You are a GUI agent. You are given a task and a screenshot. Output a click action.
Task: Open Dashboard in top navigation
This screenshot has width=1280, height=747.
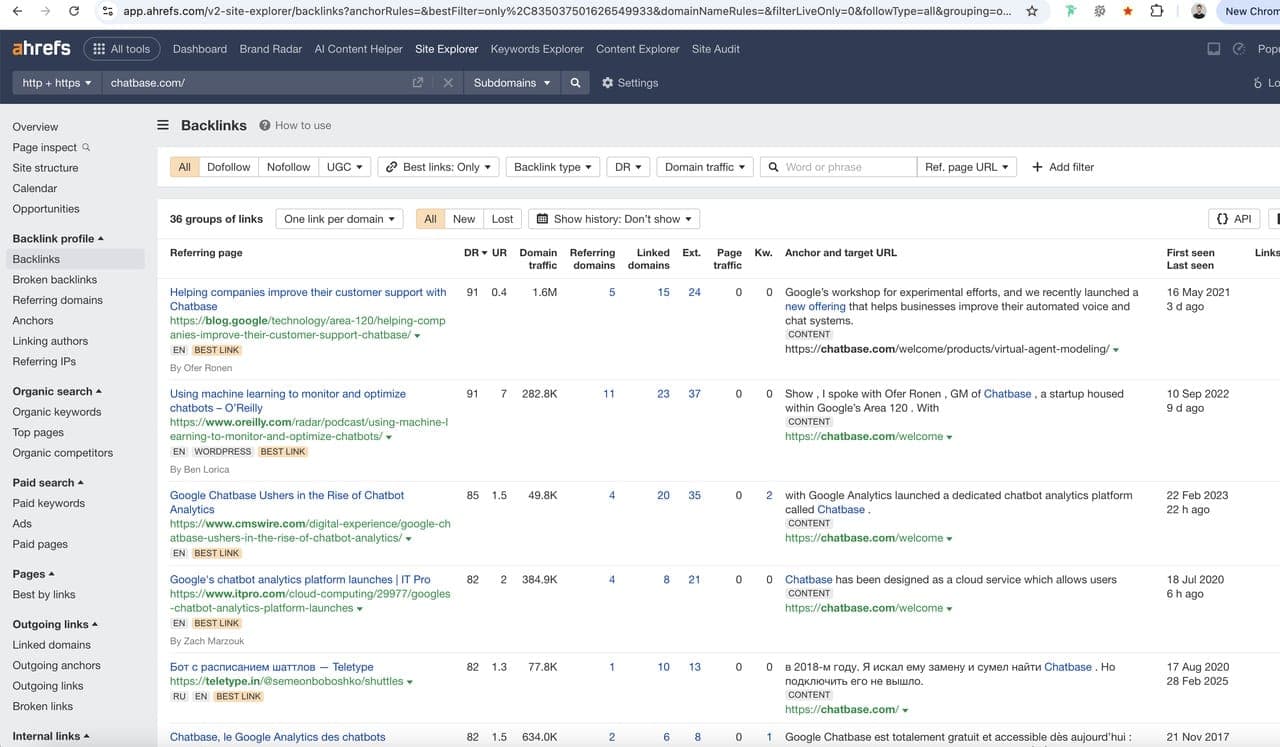[200, 48]
